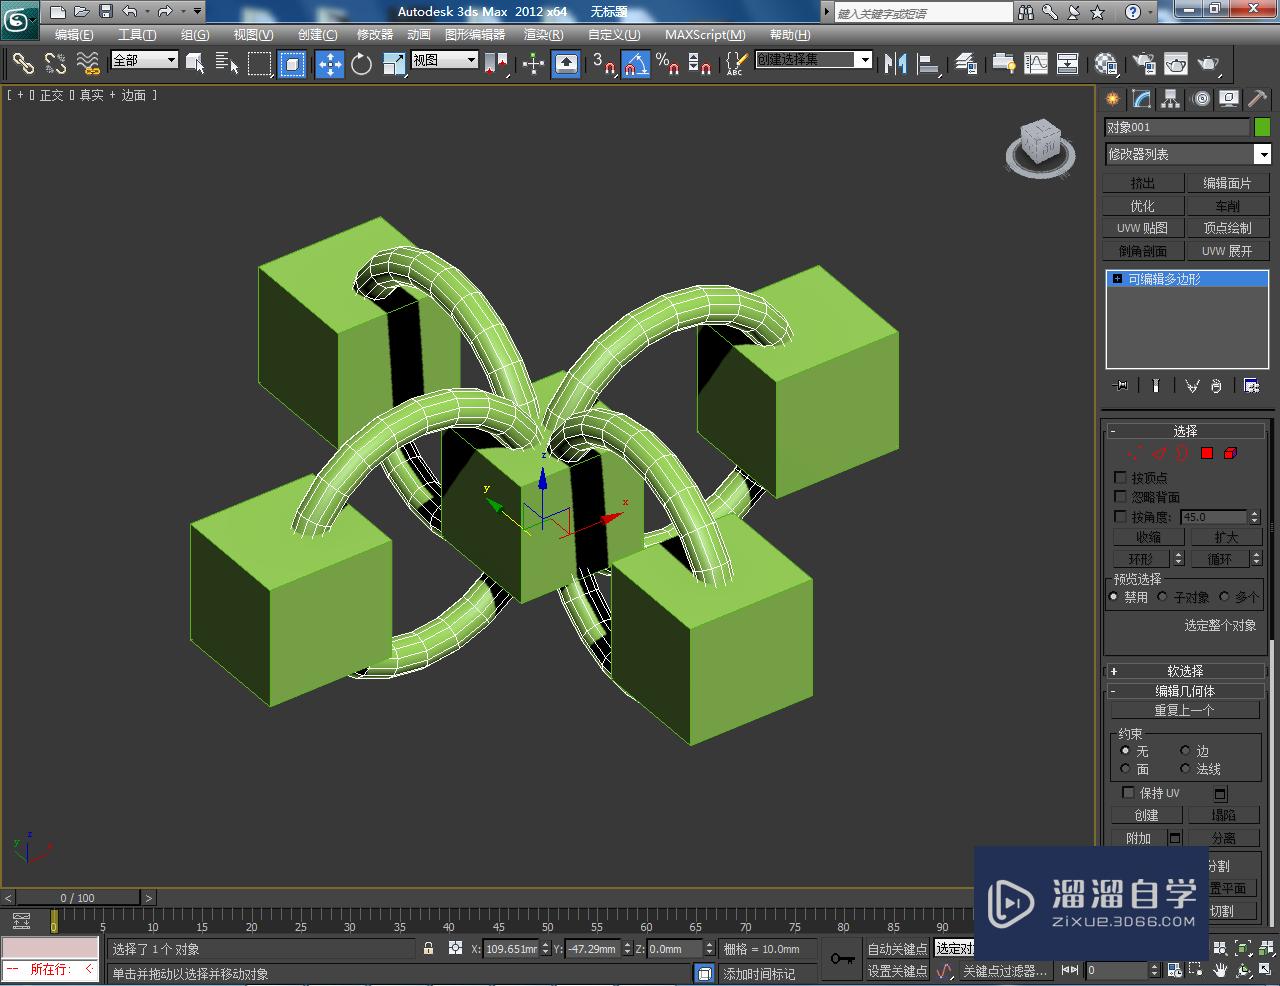Activate the Select and Rotate tool
Image resolution: width=1280 pixels, height=986 pixels.
tap(361, 63)
